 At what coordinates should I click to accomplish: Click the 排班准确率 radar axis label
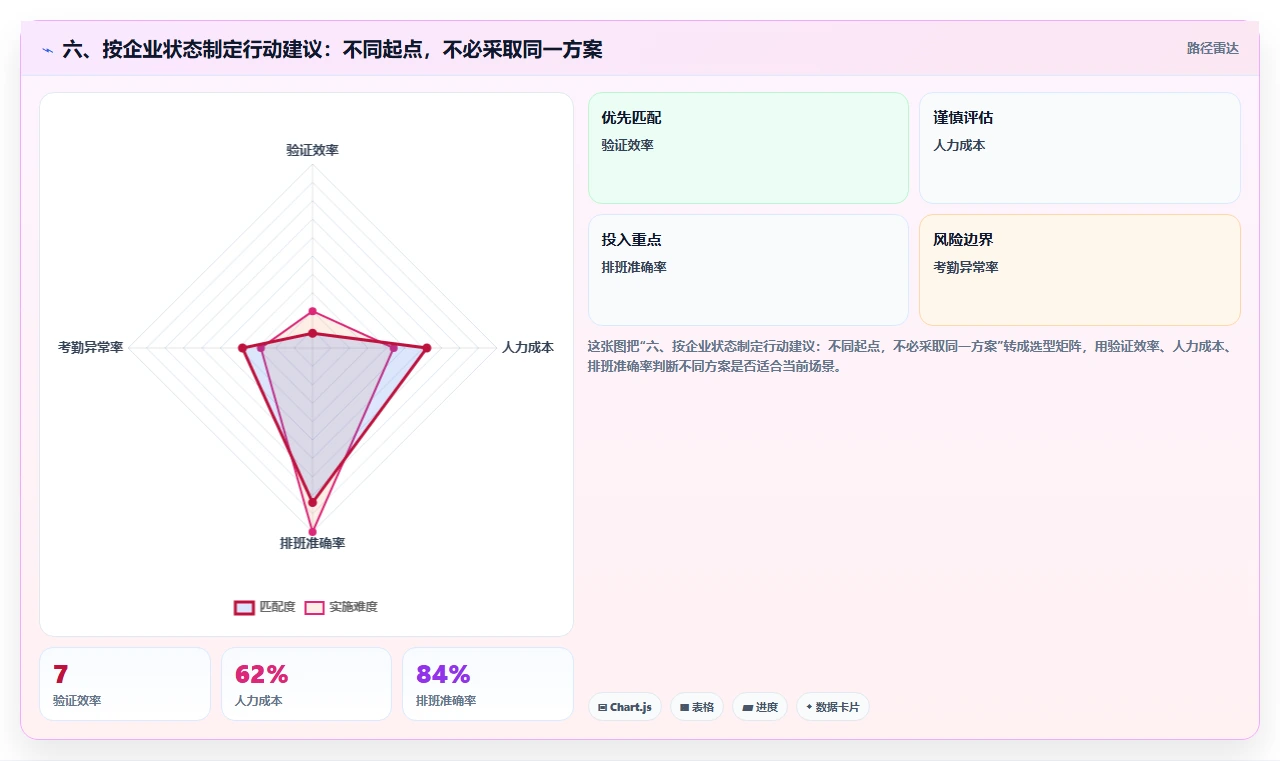tap(312, 543)
